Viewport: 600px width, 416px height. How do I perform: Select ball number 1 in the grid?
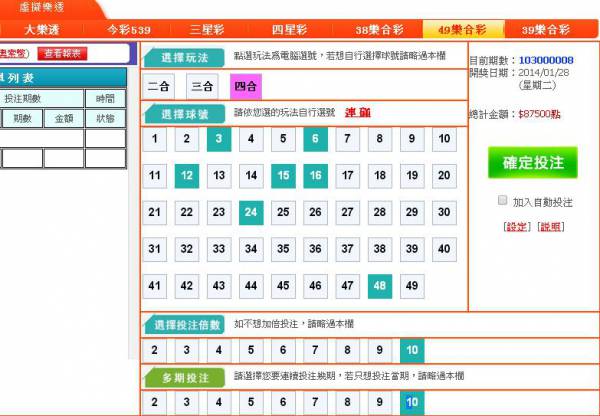coord(155,139)
